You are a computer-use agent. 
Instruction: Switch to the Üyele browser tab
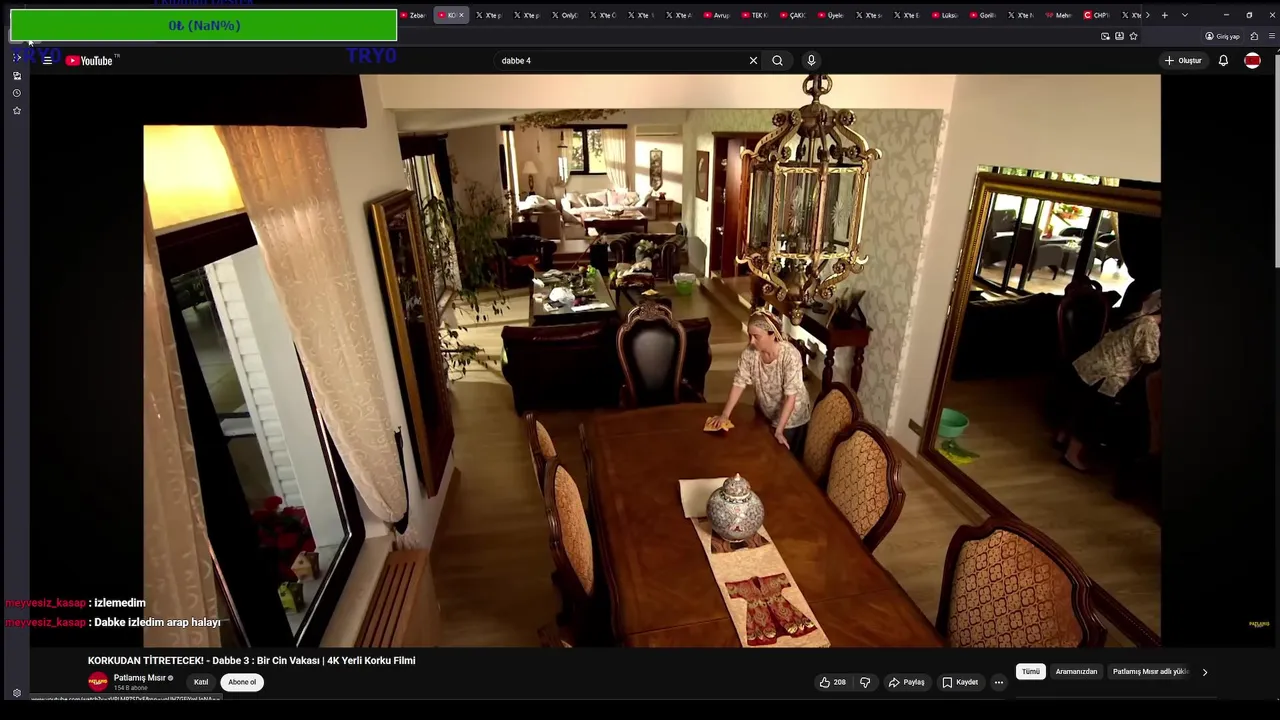831,15
